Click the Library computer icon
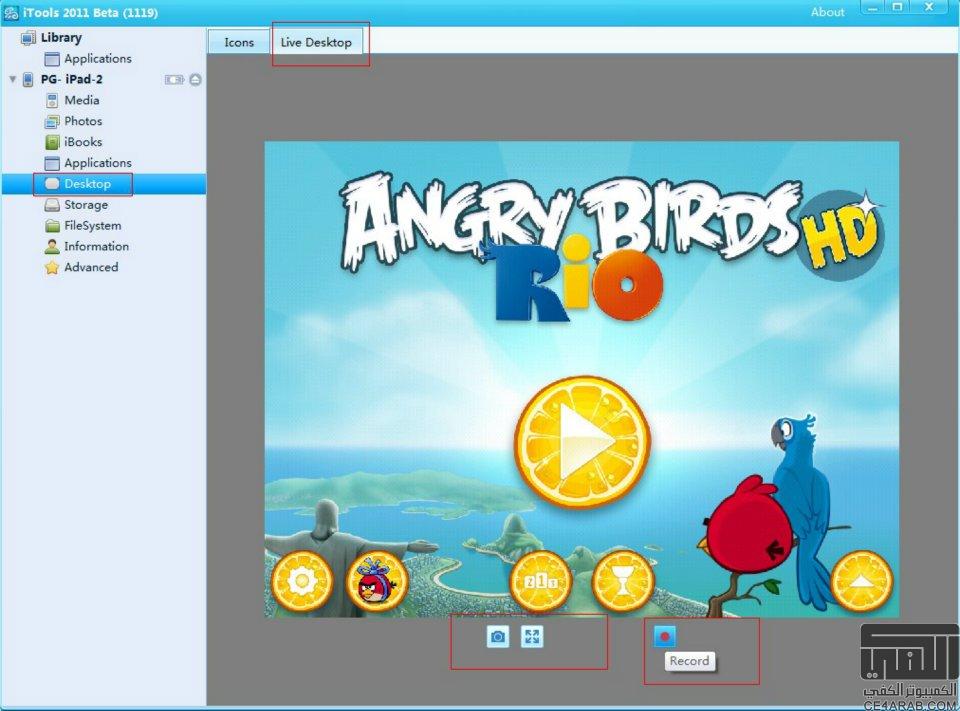This screenshot has width=960, height=711. [28, 38]
